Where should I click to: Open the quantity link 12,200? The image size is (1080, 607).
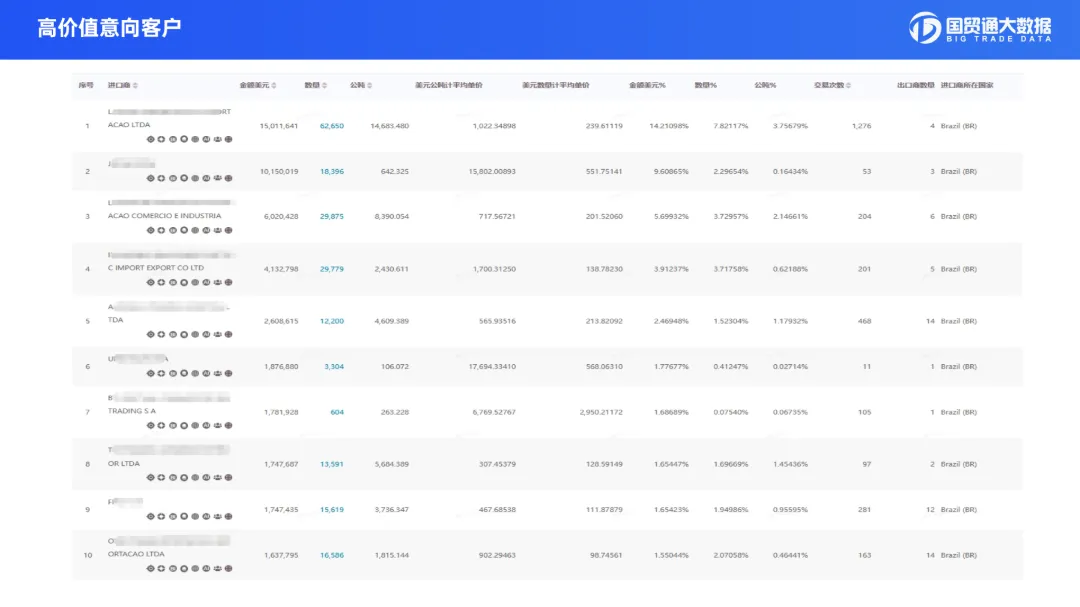331,321
